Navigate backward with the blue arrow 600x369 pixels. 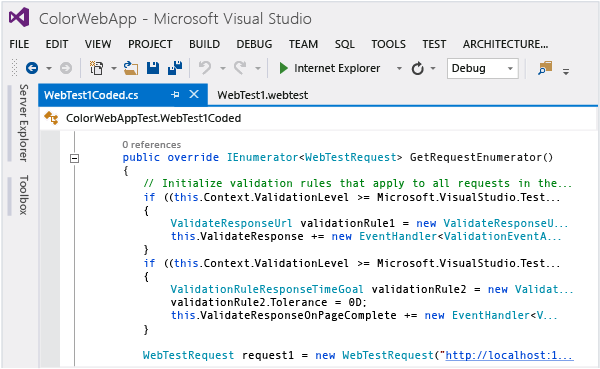[32, 69]
